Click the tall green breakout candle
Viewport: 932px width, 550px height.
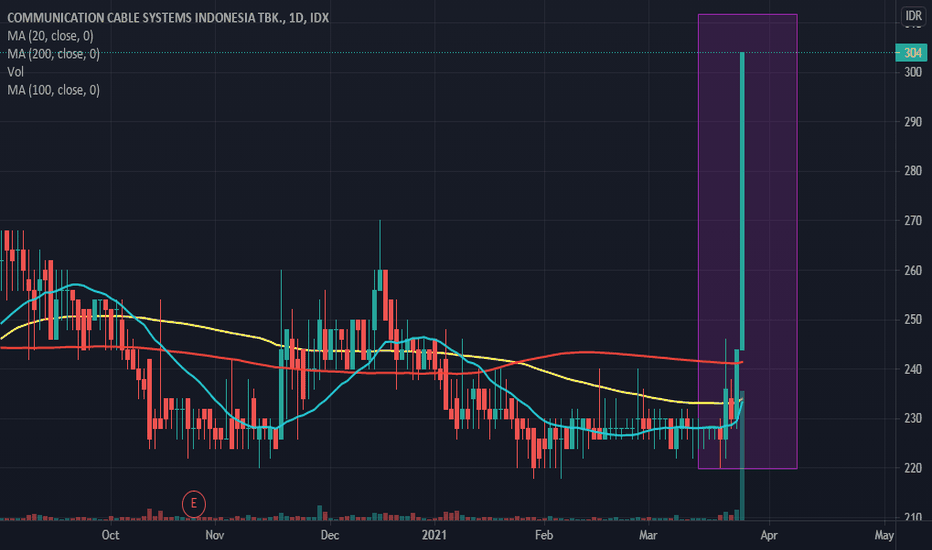pos(742,201)
